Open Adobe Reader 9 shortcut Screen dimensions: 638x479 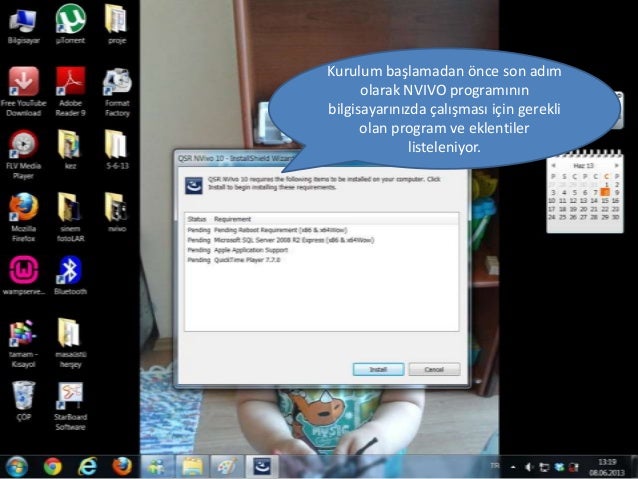click(70, 92)
